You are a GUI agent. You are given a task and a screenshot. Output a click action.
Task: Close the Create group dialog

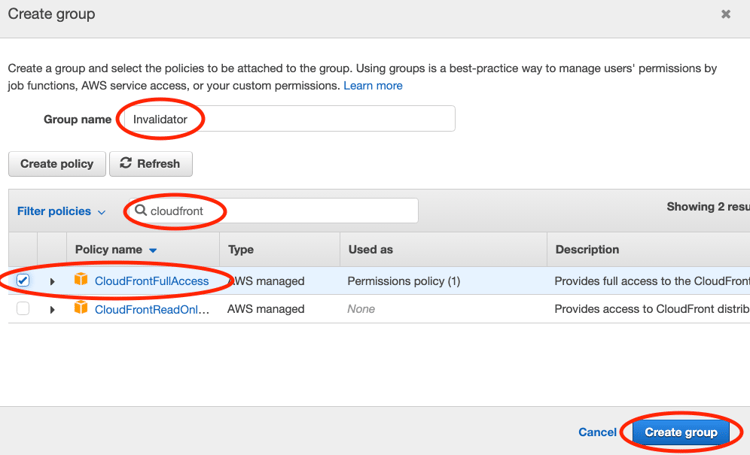726,14
